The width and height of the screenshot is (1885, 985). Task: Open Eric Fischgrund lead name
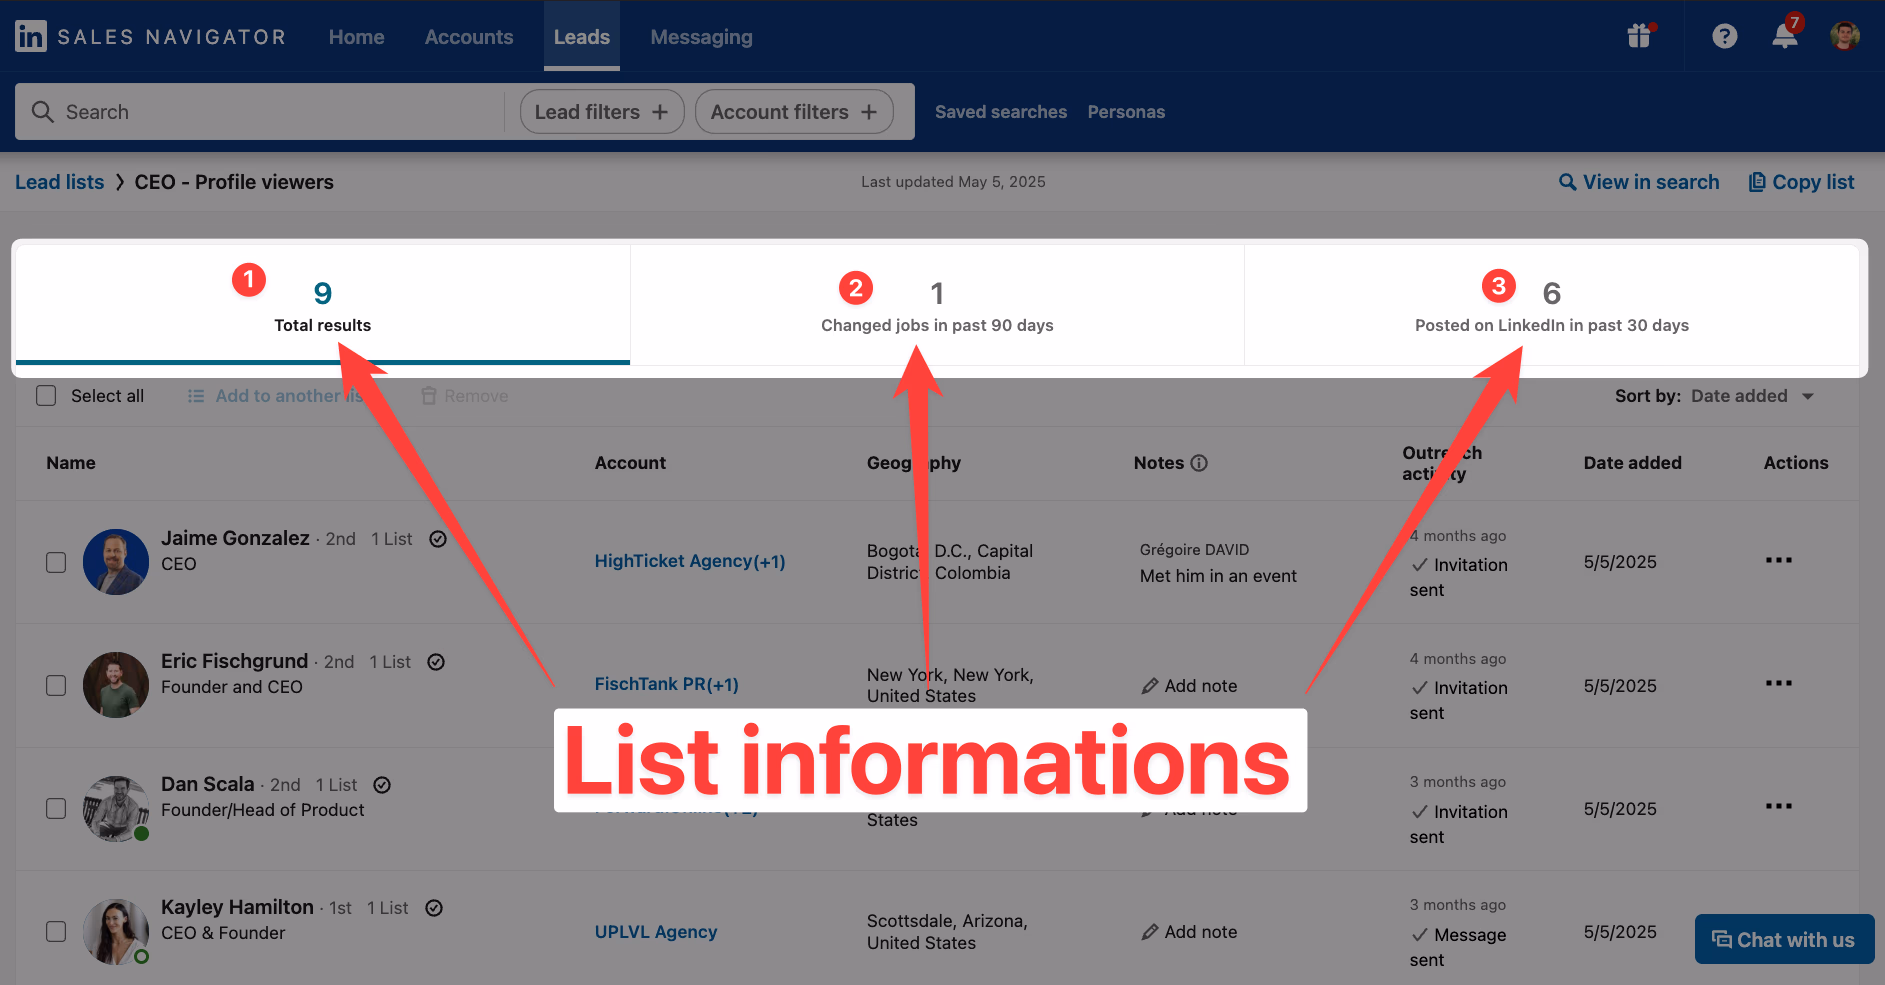coord(234,661)
